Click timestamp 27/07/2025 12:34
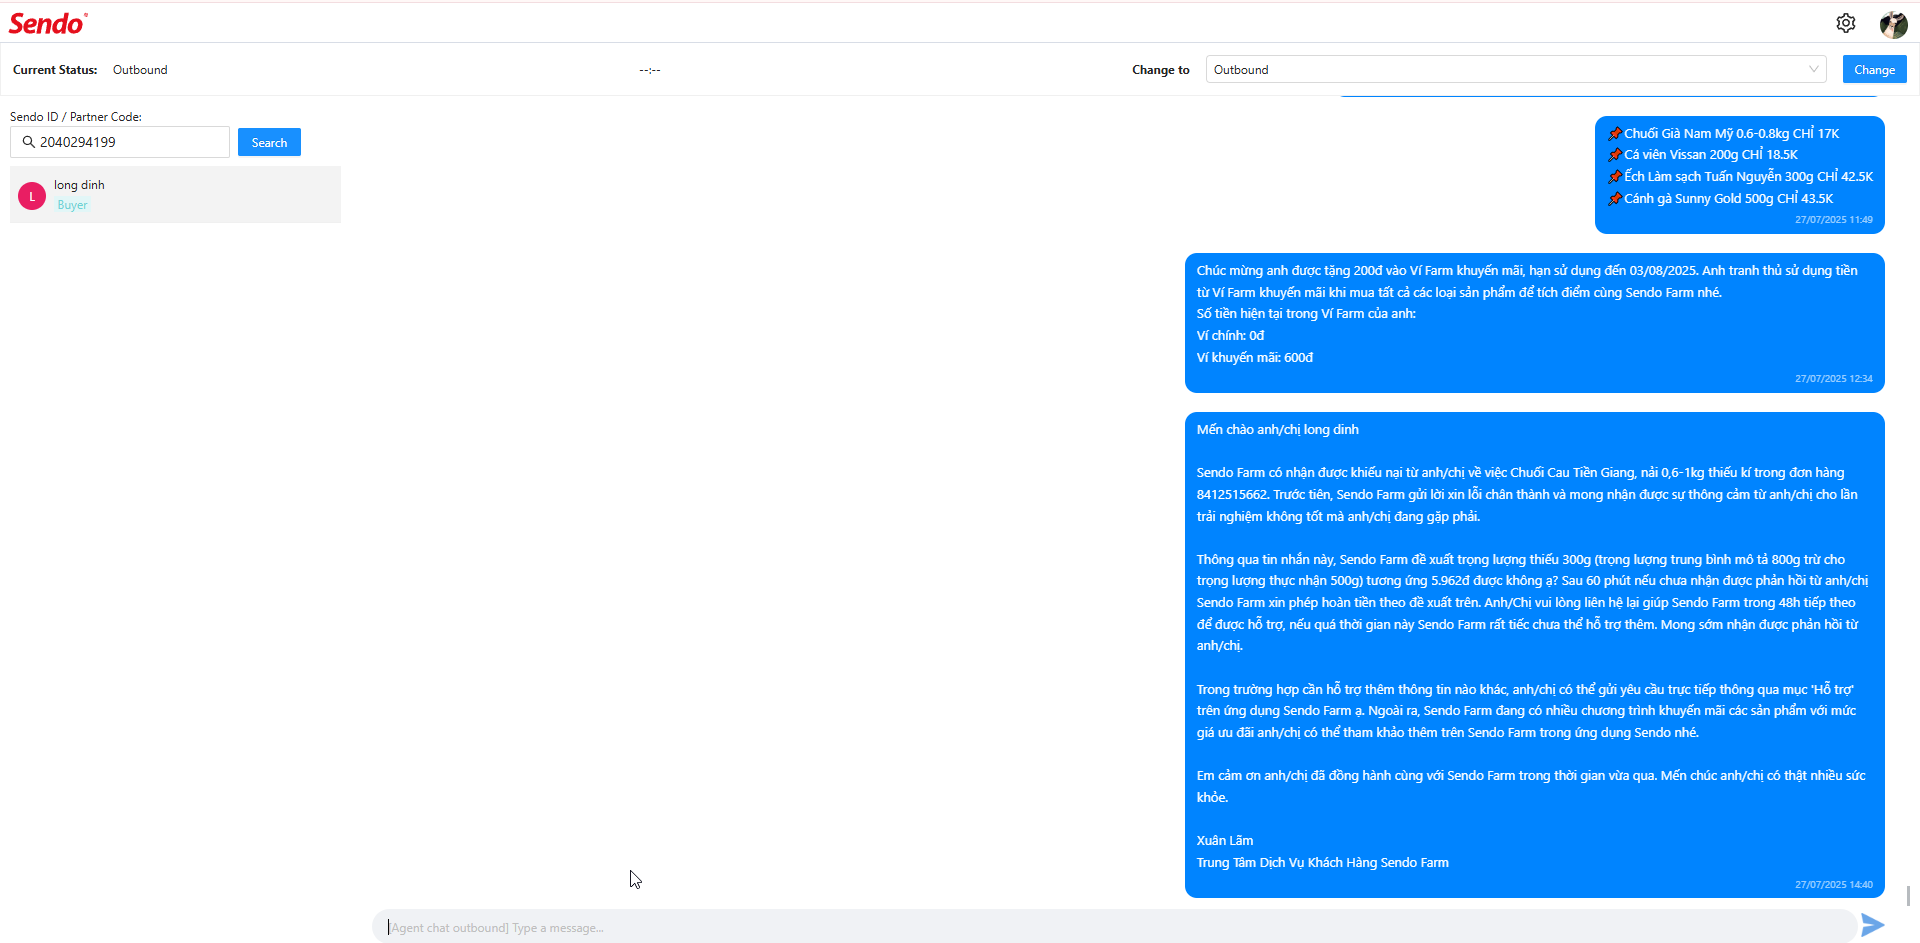The image size is (1920, 943). (1833, 379)
